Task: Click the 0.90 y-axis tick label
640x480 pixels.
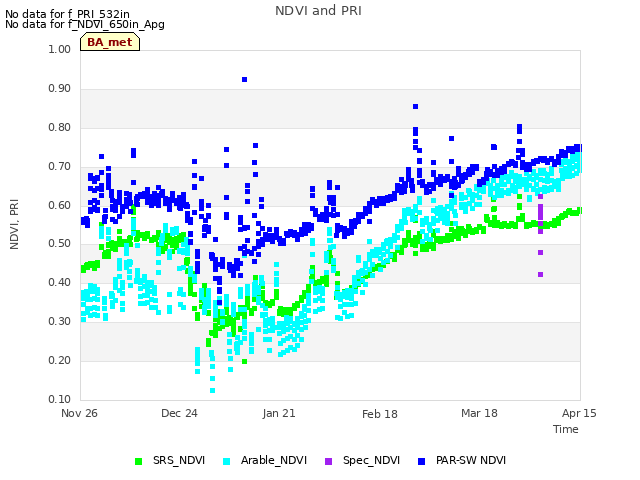Action: [x=60, y=89]
